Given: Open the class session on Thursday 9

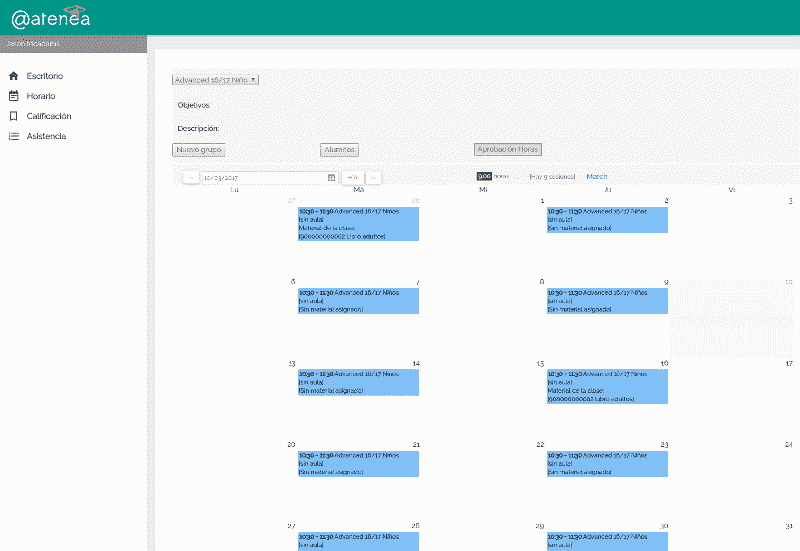Looking at the screenshot, I should pos(607,301).
